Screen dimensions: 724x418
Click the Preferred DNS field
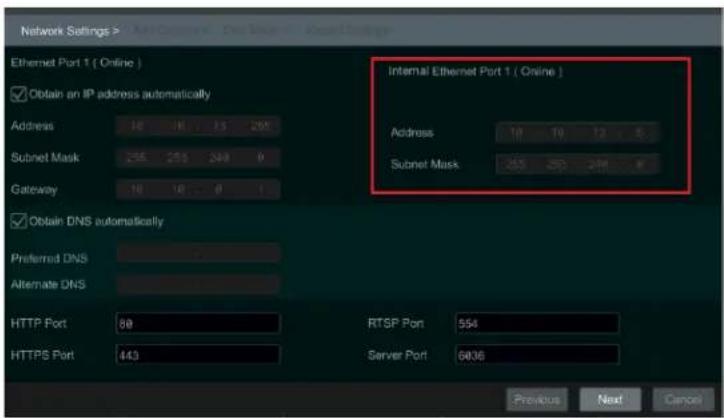click(x=198, y=254)
